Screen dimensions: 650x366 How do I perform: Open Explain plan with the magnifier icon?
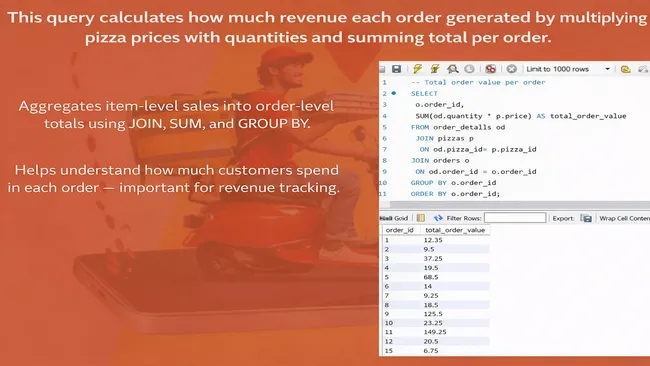coord(452,69)
